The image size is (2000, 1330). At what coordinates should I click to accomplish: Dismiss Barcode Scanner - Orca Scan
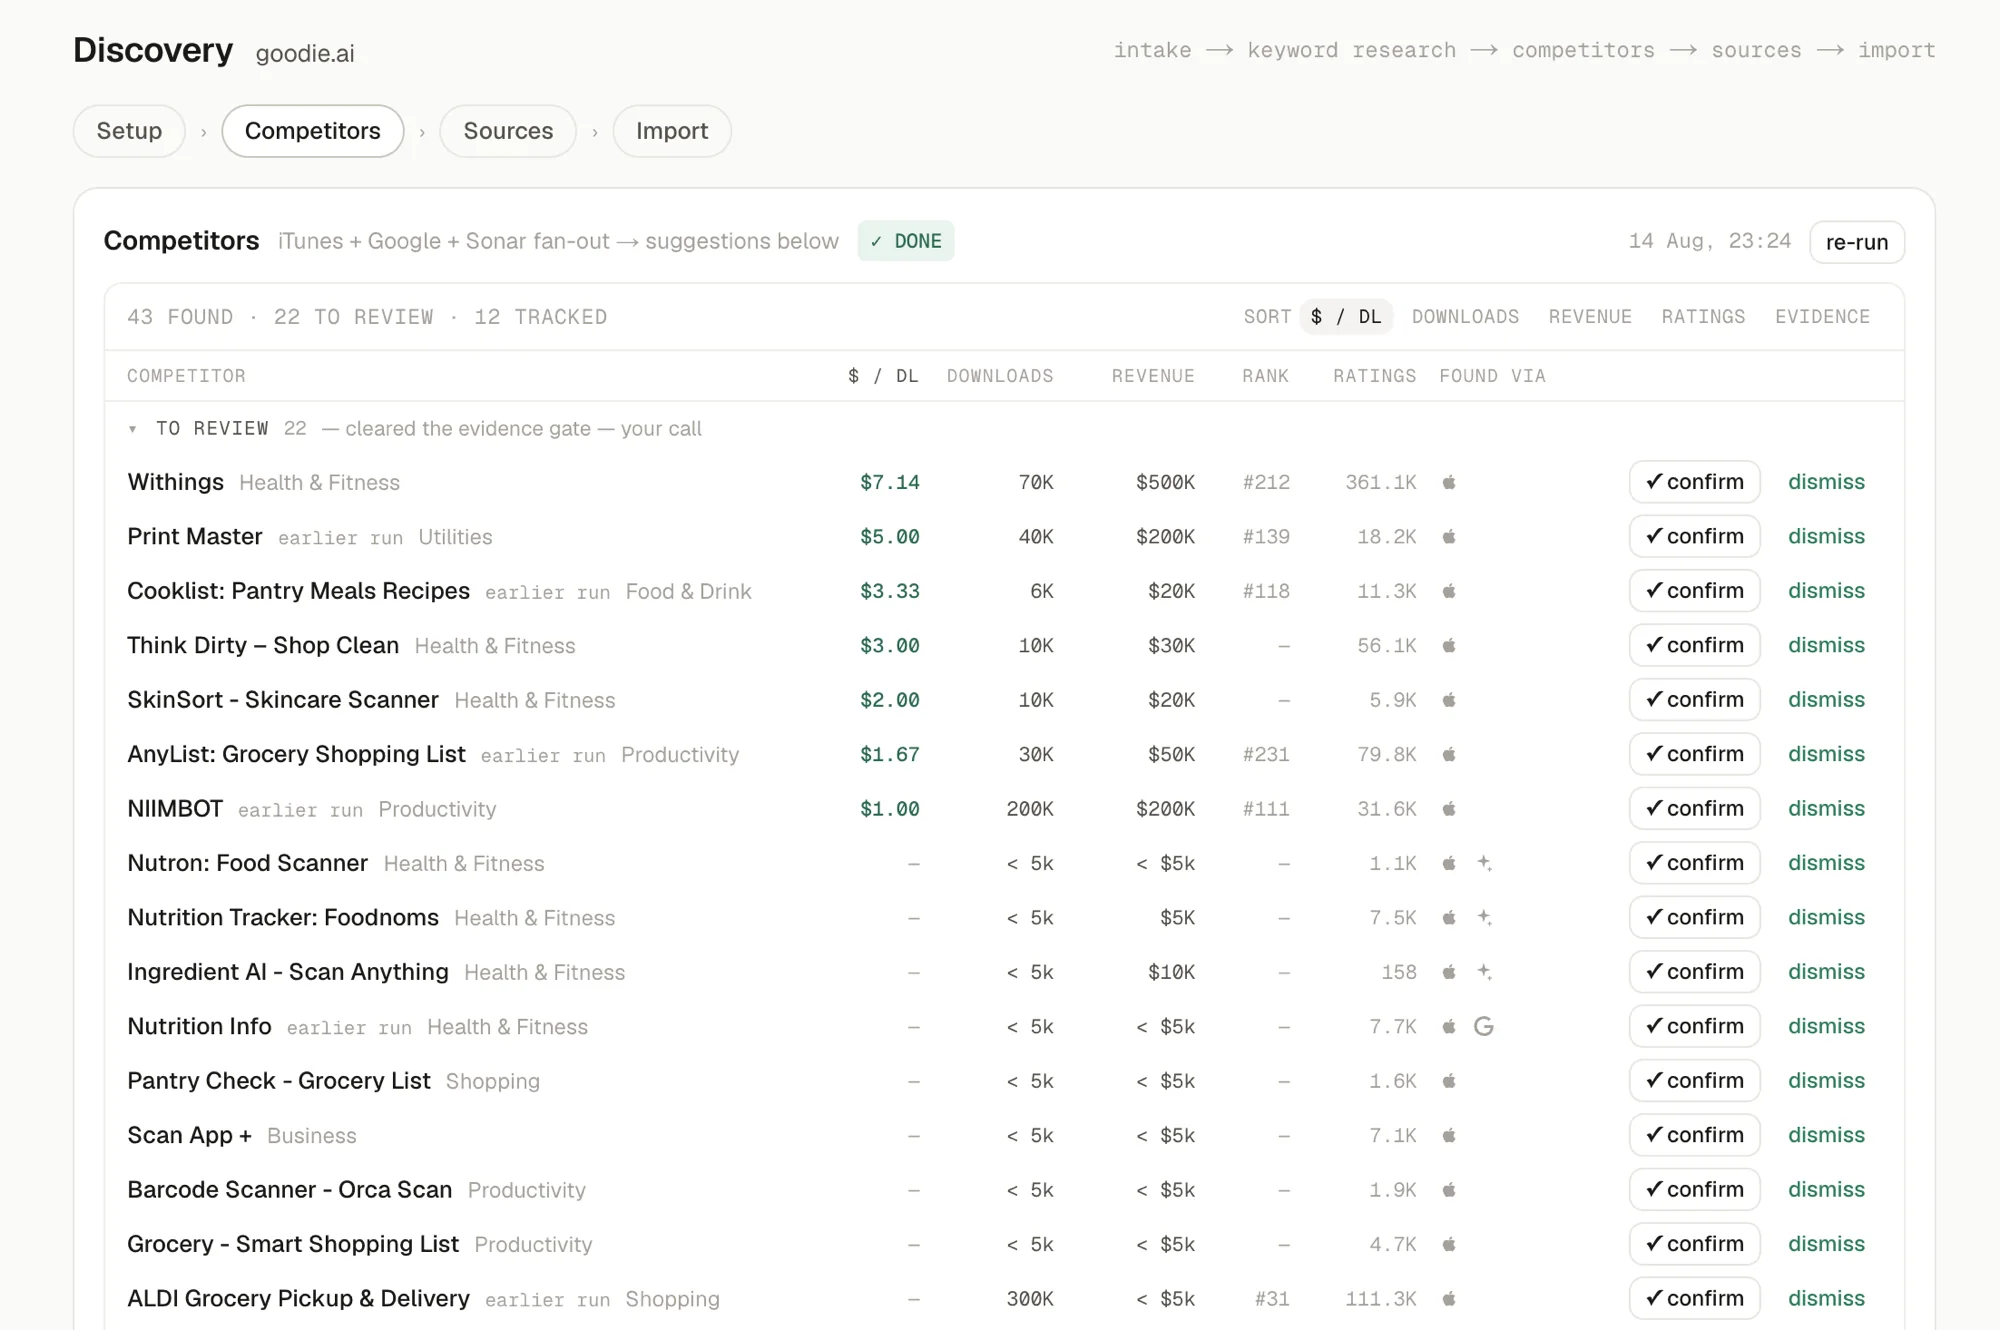[x=1826, y=1190]
